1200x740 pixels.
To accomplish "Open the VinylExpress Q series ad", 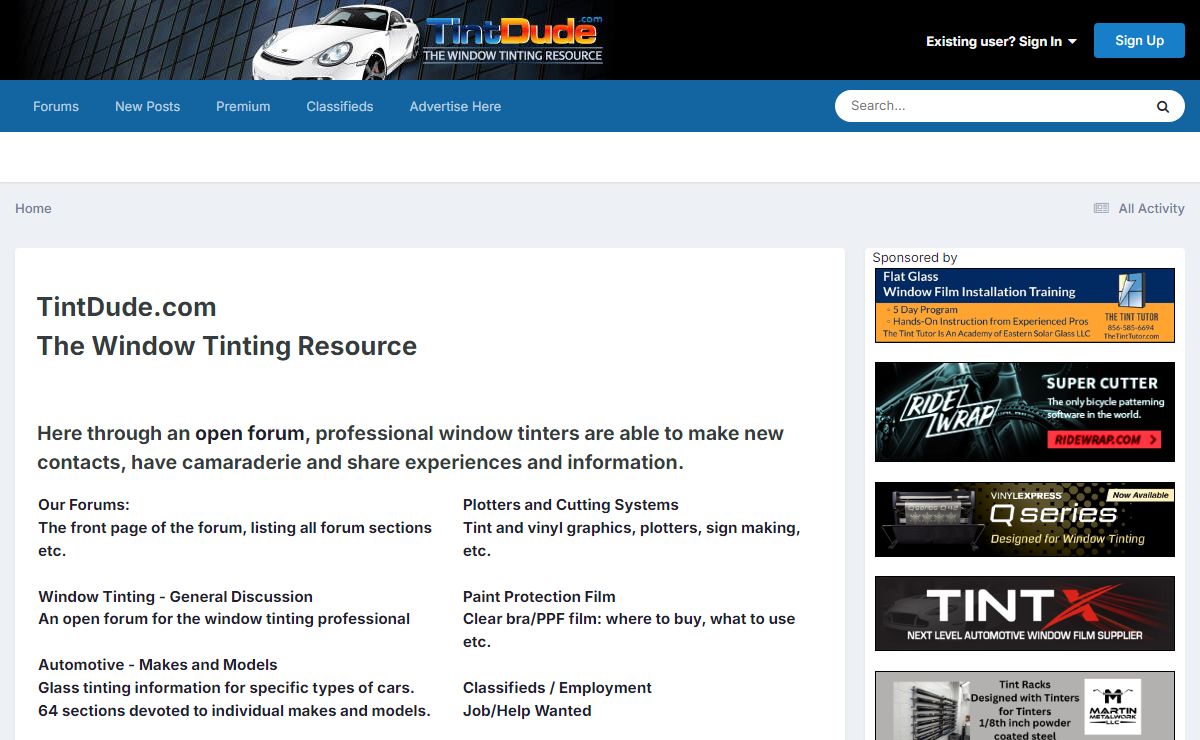I will coord(1025,519).
